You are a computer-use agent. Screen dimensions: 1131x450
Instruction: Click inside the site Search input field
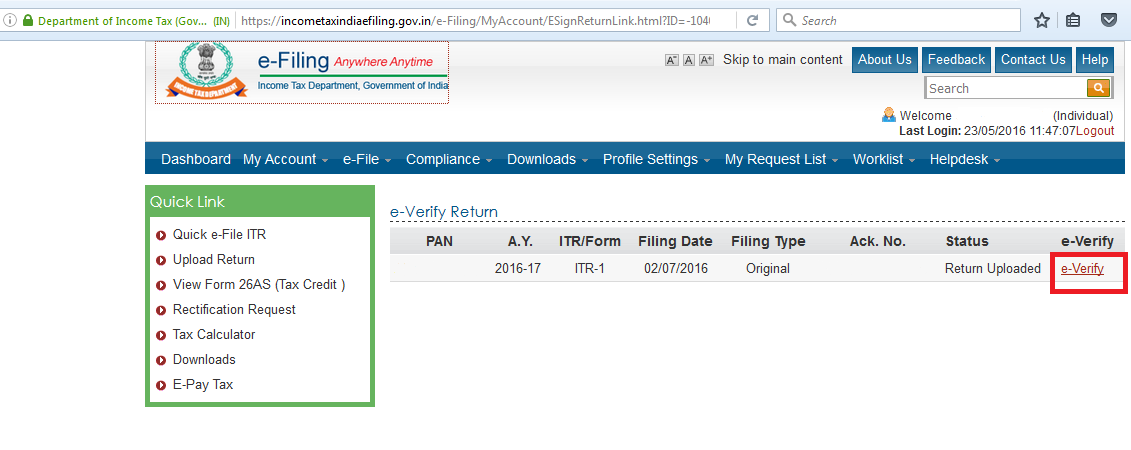[1005, 88]
